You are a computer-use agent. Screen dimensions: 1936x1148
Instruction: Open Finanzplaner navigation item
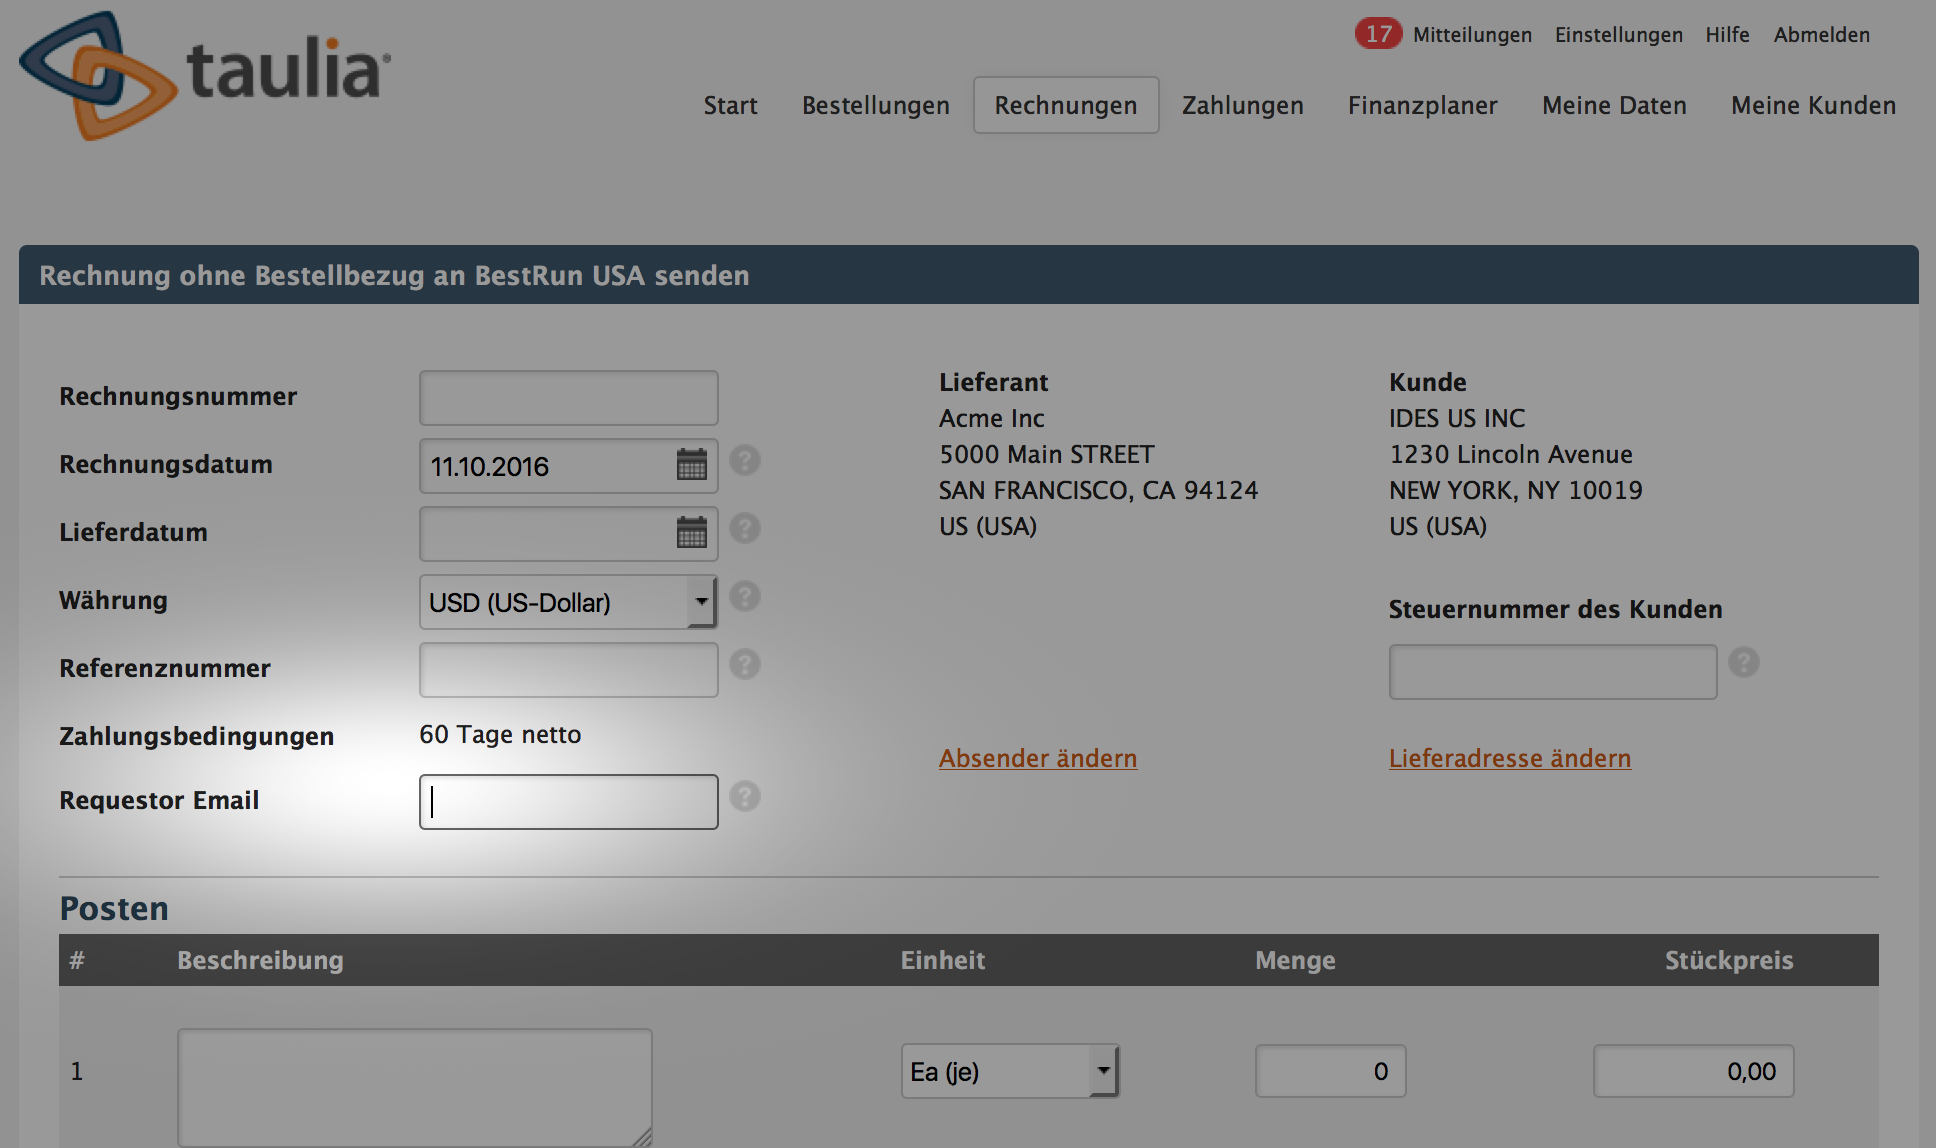[1423, 105]
